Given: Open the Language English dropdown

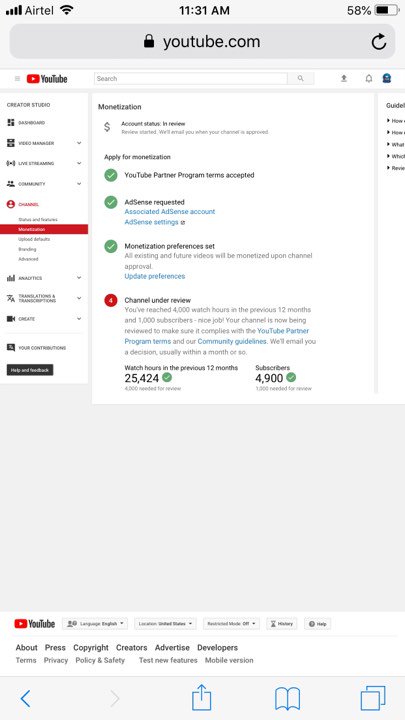Looking at the screenshot, I should point(95,624).
